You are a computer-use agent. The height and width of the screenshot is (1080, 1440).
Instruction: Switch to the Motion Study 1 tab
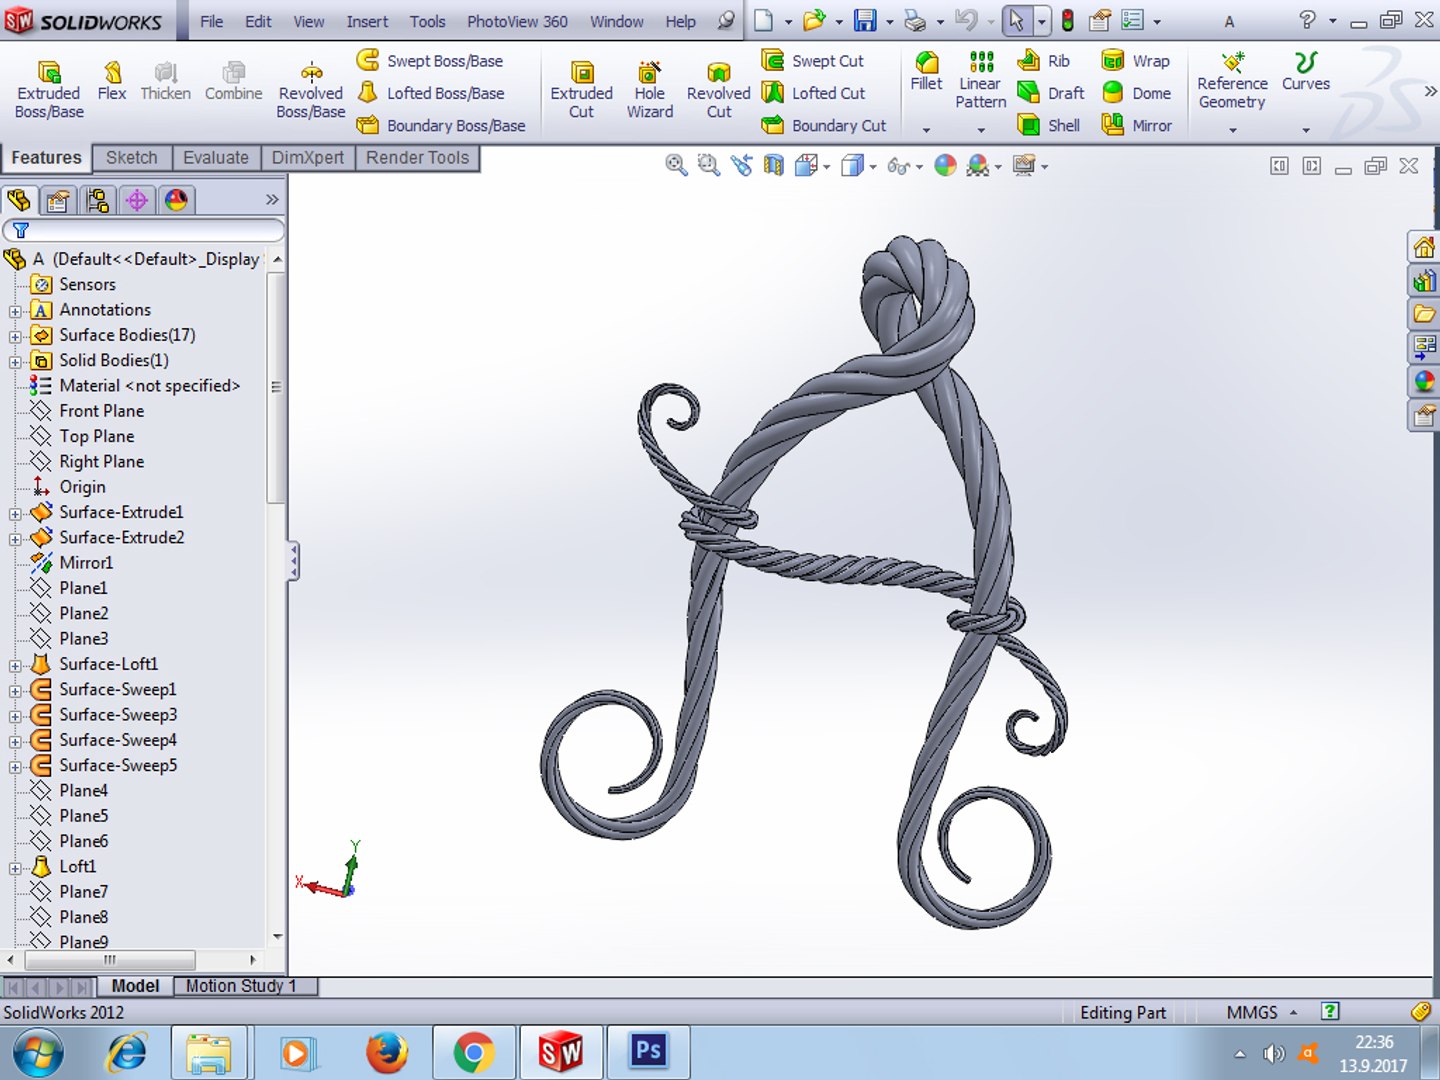coord(241,986)
